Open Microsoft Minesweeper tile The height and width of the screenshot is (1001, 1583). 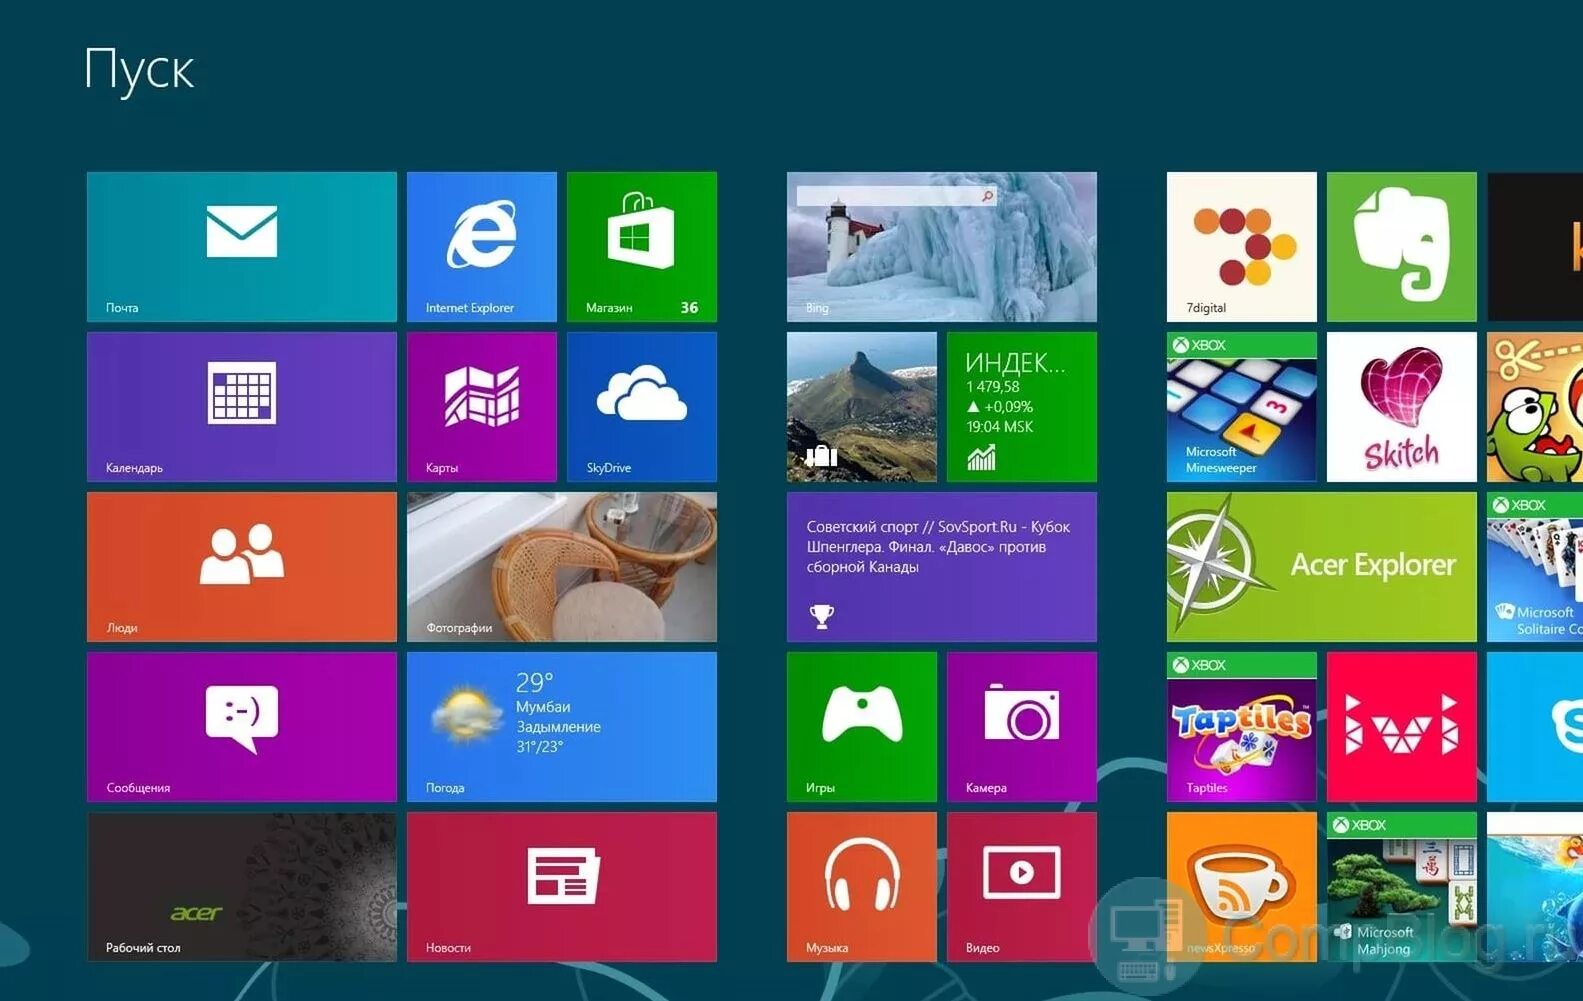pos(1242,407)
